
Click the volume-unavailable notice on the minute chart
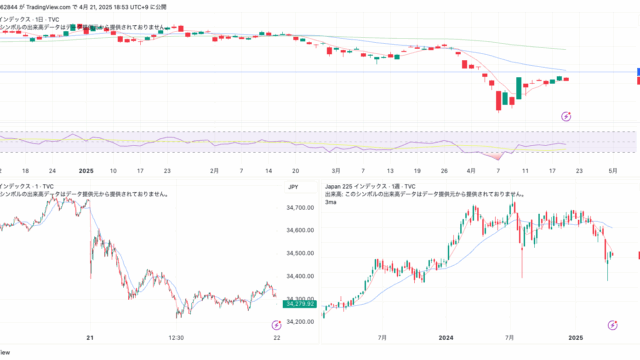[84, 194]
